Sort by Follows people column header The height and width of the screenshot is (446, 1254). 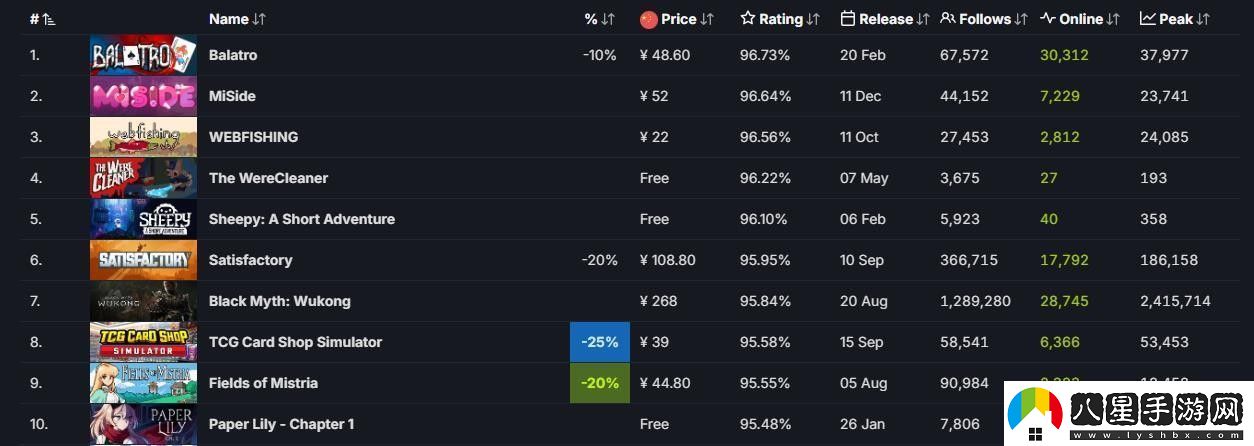coord(984,19)
